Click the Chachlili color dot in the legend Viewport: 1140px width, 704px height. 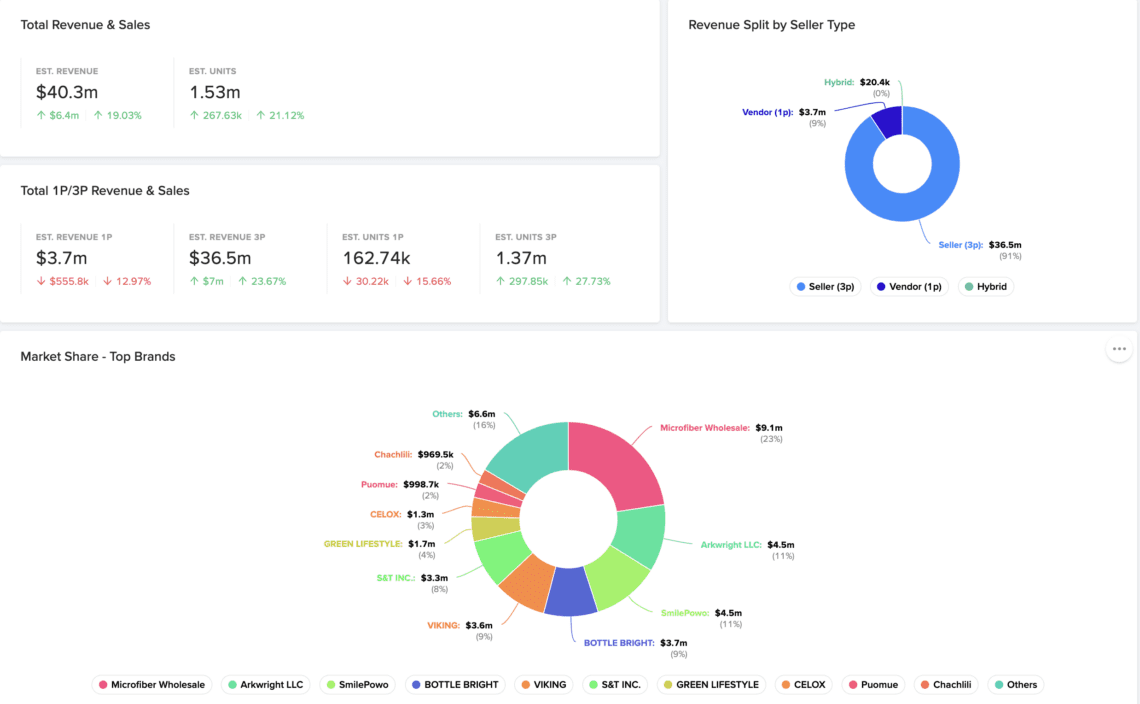point(925,684)
